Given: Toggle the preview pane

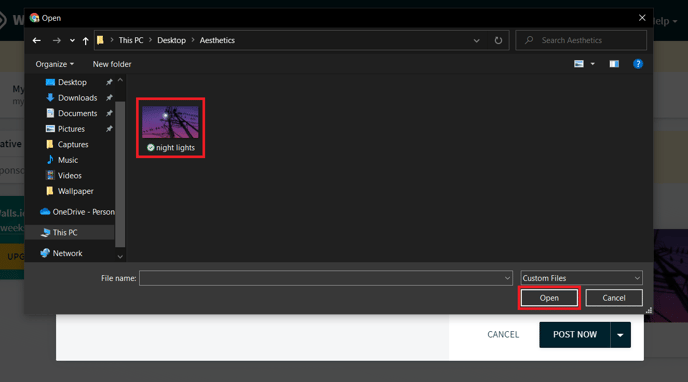Looking at the screenshot, I should point(614,64).
